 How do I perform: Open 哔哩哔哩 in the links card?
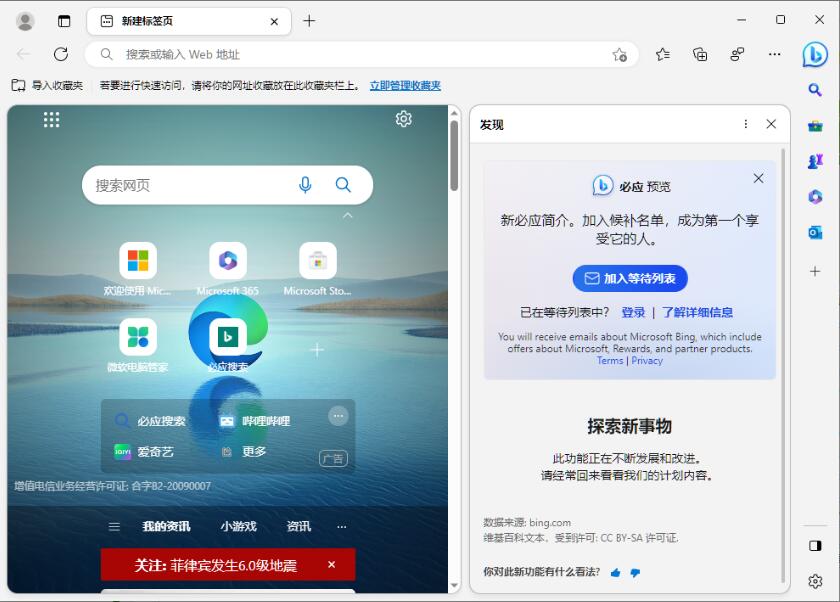(x=254, y=421)
